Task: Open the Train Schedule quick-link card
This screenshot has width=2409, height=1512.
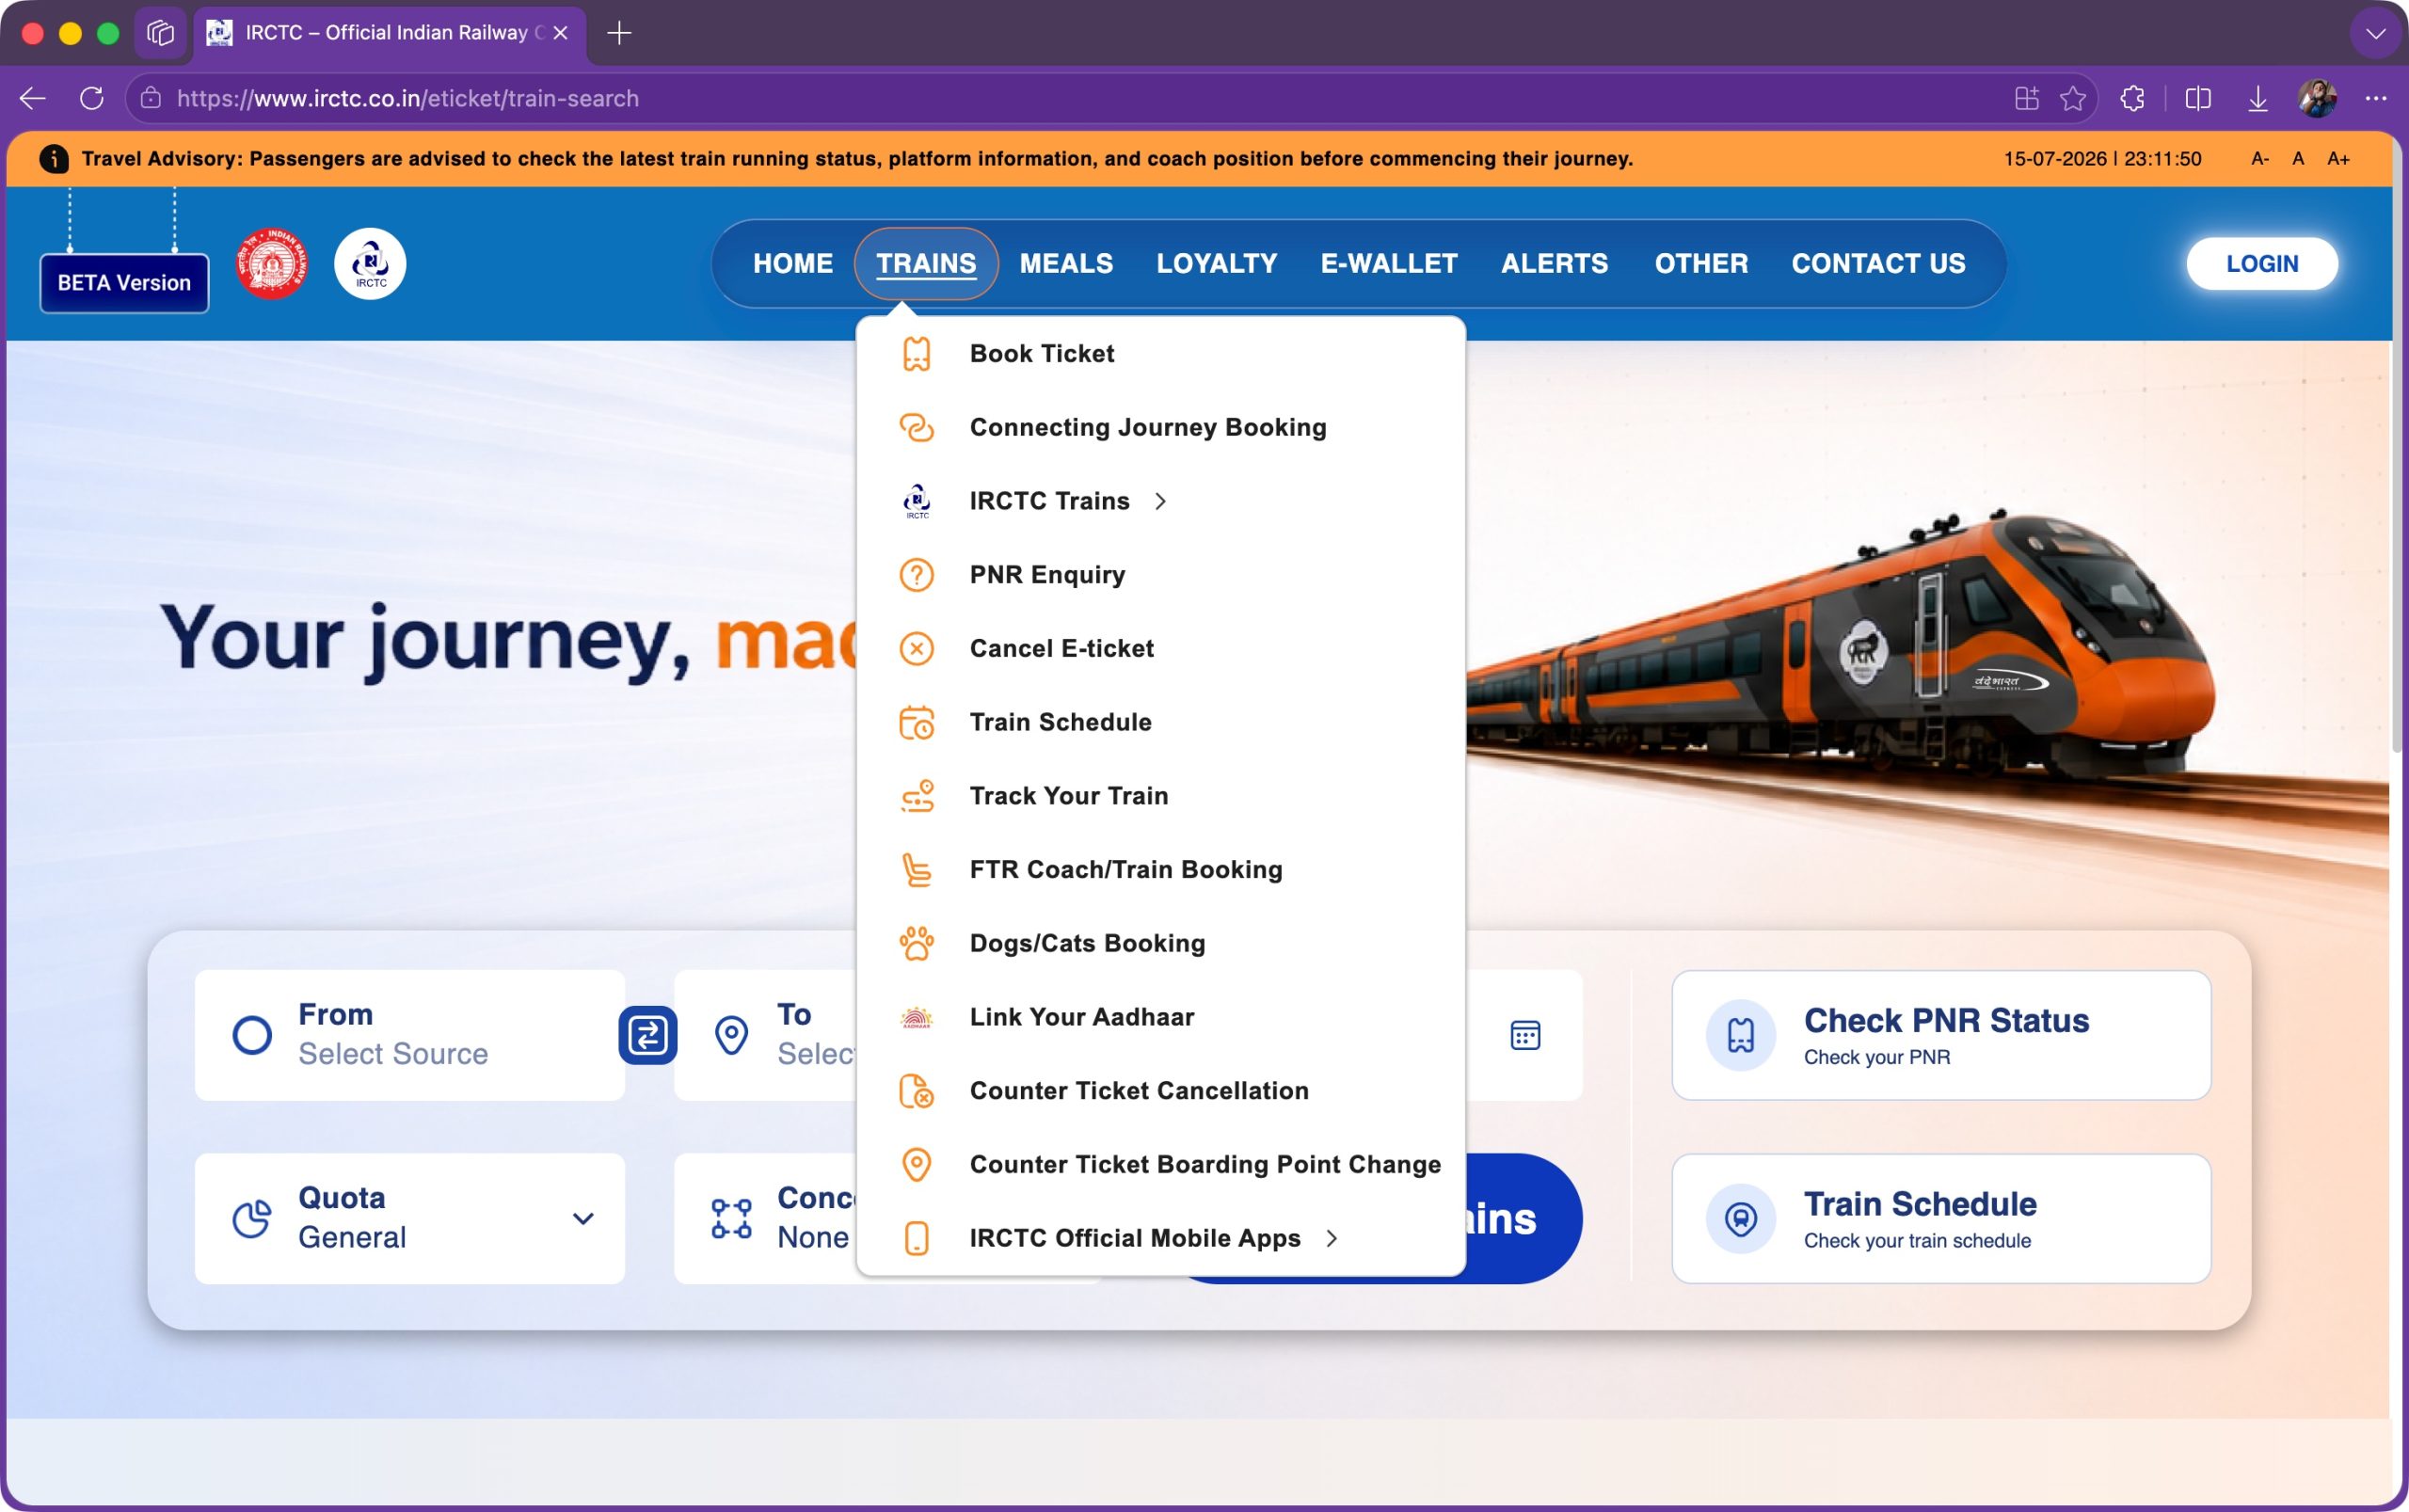Action: (1941, 1219)
